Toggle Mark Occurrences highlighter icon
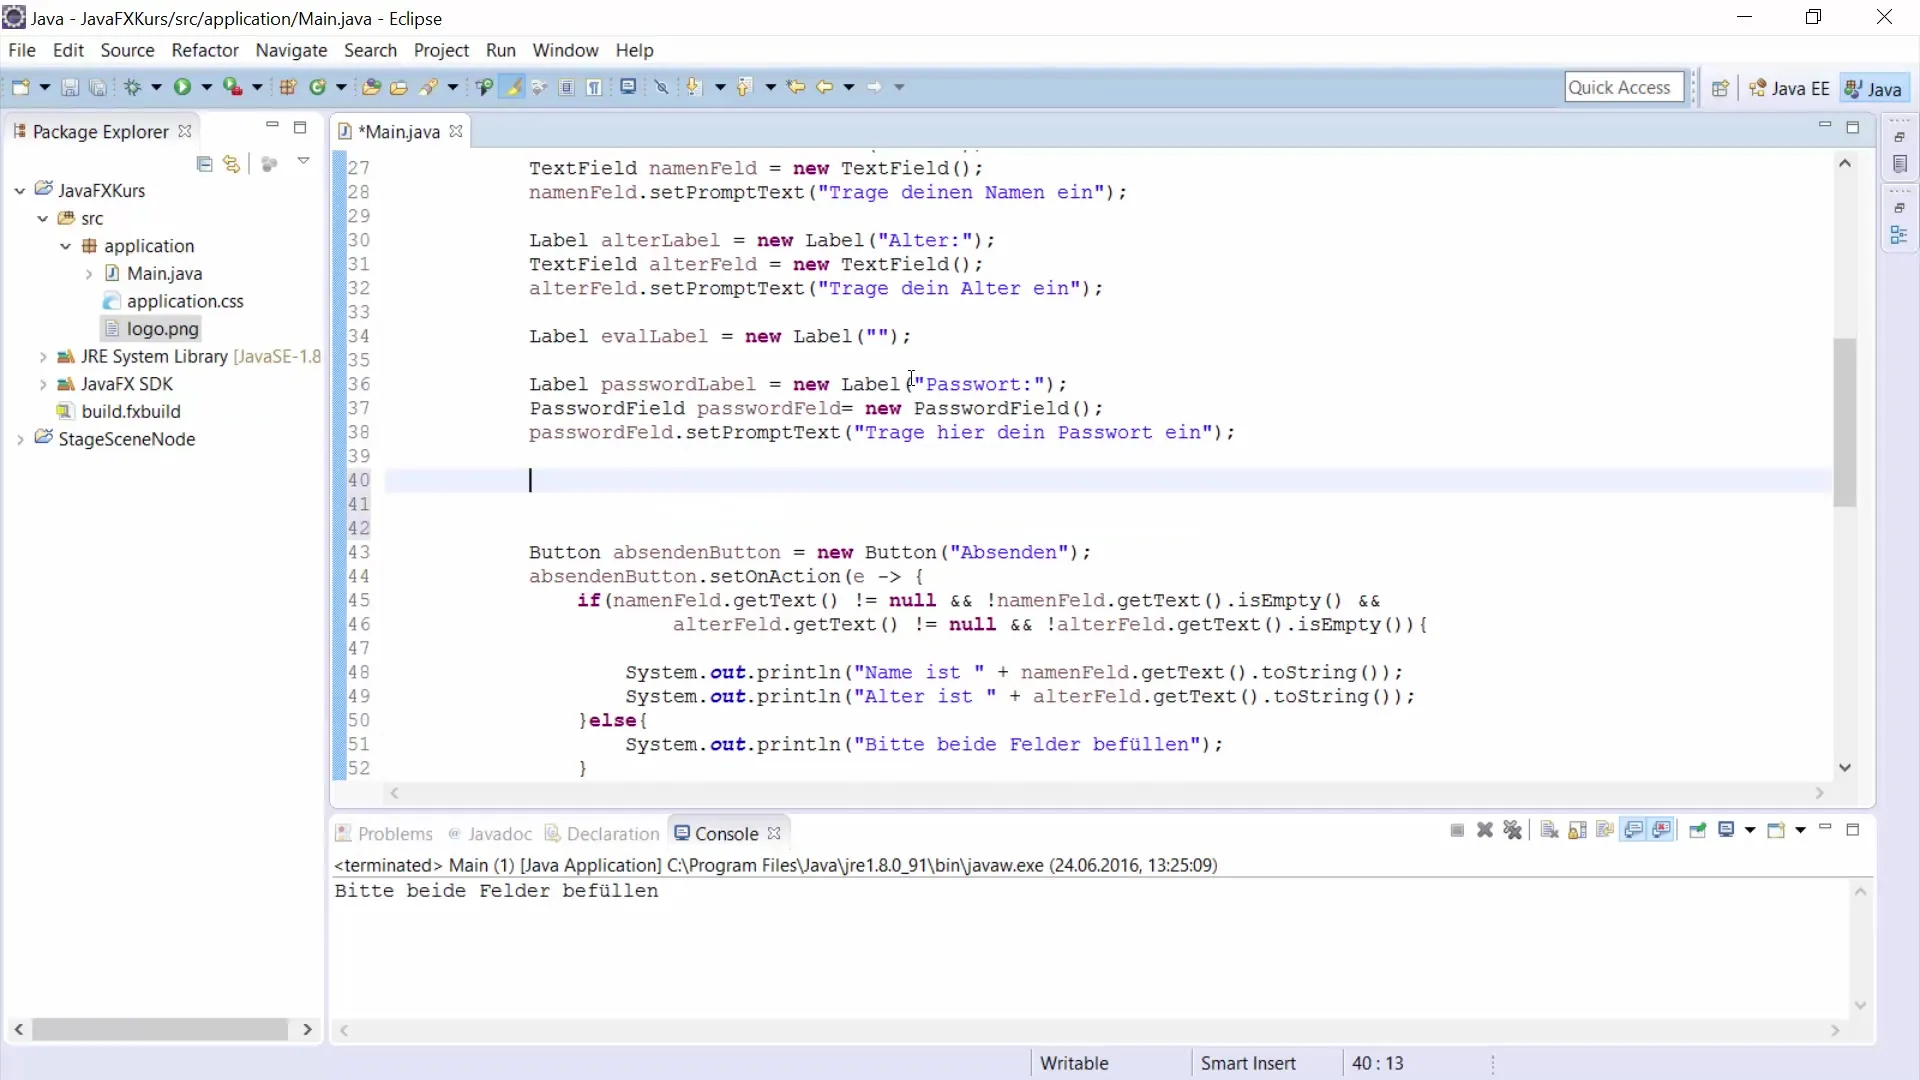This screenshot has width=1920, height=1080. 513,87
